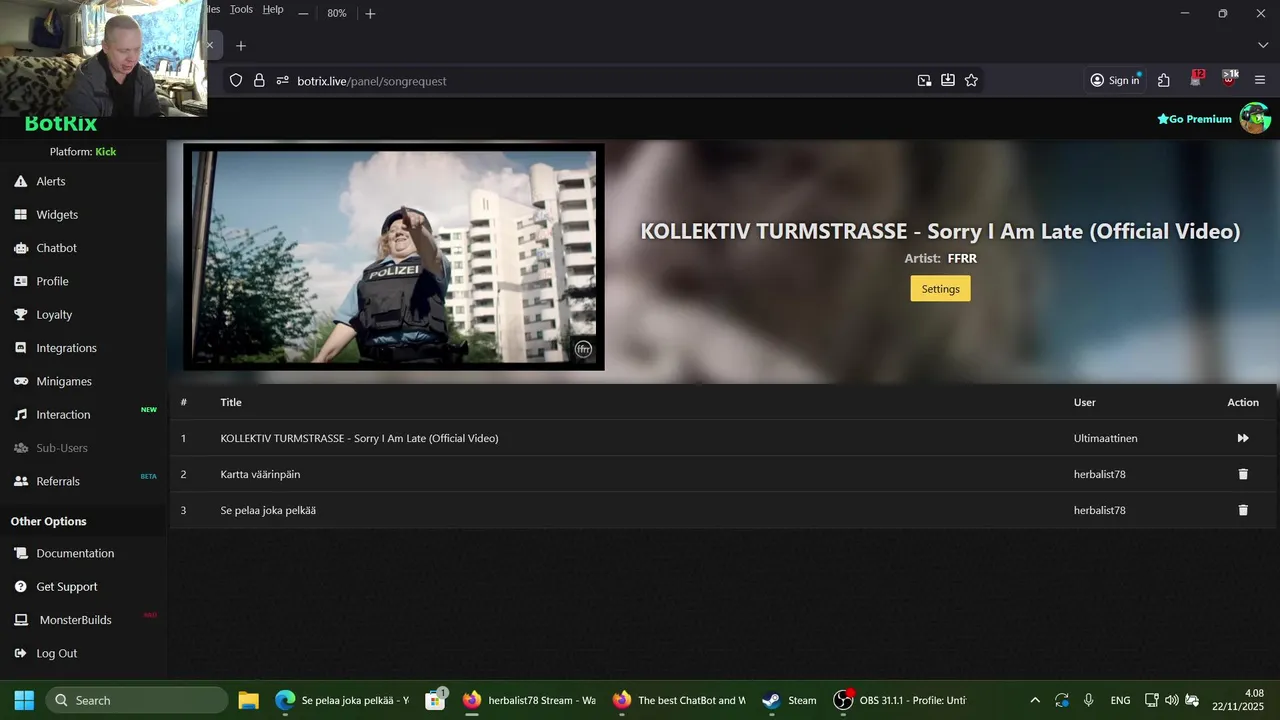Switch to herbalist78 Stream Firefox window
1280x720 pixels.
pos(530,700)
